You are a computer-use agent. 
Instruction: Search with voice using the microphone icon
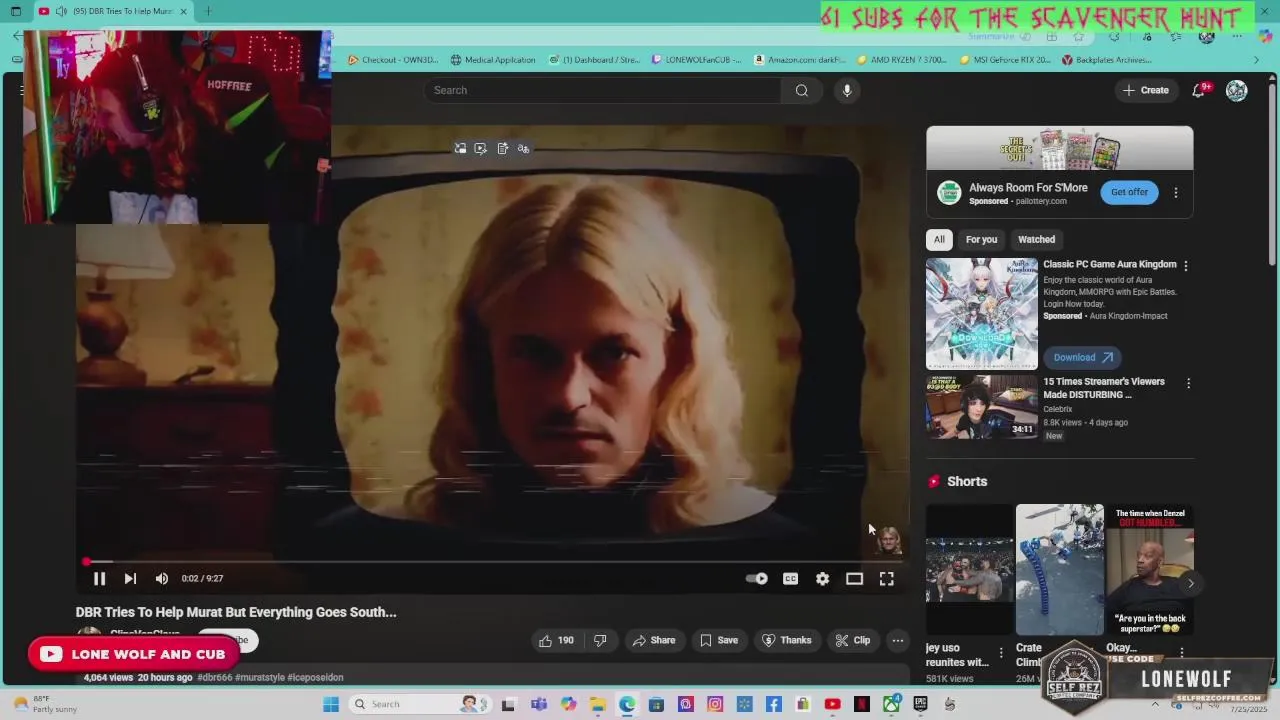coord(847,90)
